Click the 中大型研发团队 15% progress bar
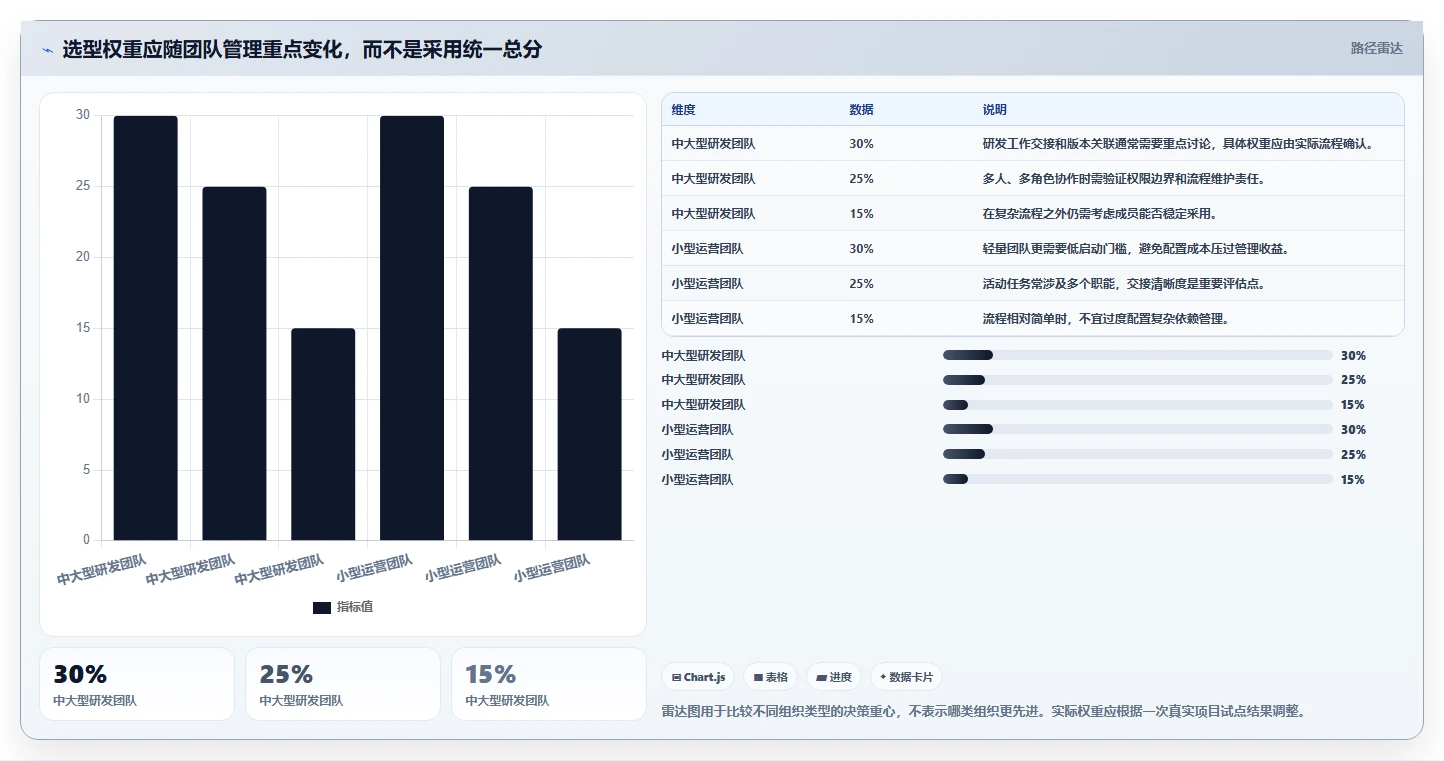The height and width of the screenshot is (761, 1444). (1138, 405)
